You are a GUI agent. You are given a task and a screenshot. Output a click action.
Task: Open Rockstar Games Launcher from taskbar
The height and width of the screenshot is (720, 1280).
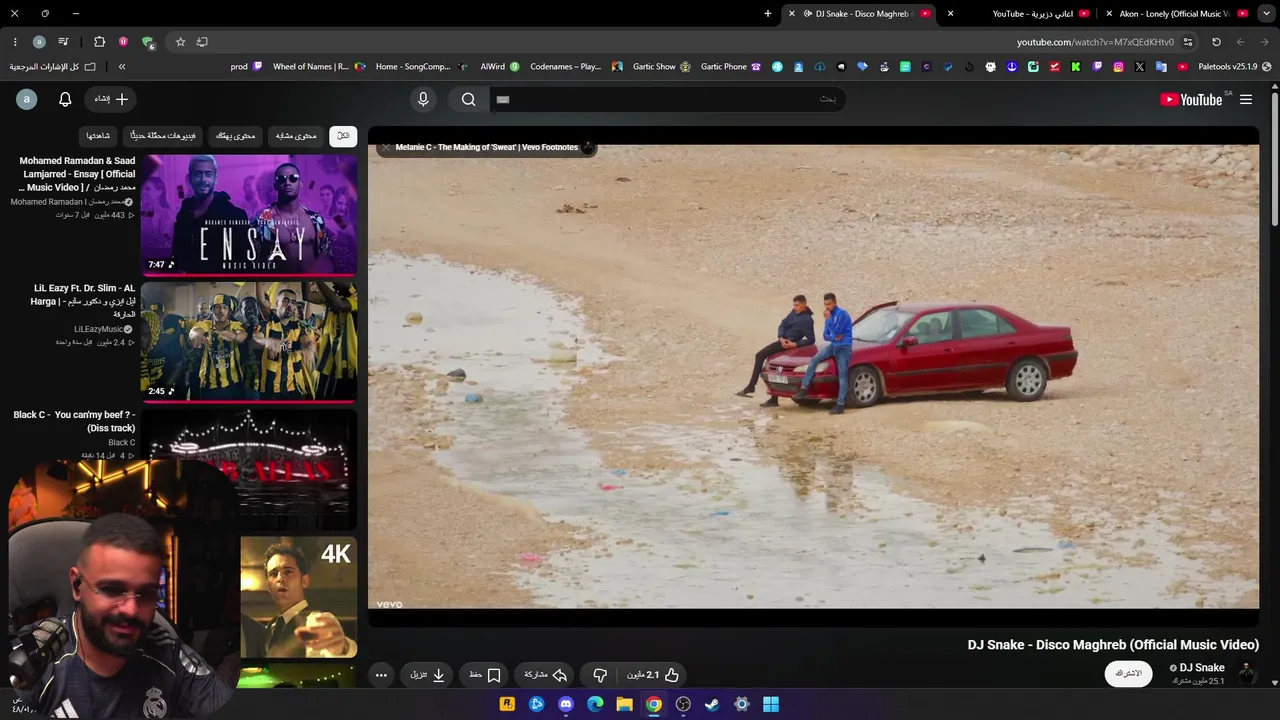point(508,704)
